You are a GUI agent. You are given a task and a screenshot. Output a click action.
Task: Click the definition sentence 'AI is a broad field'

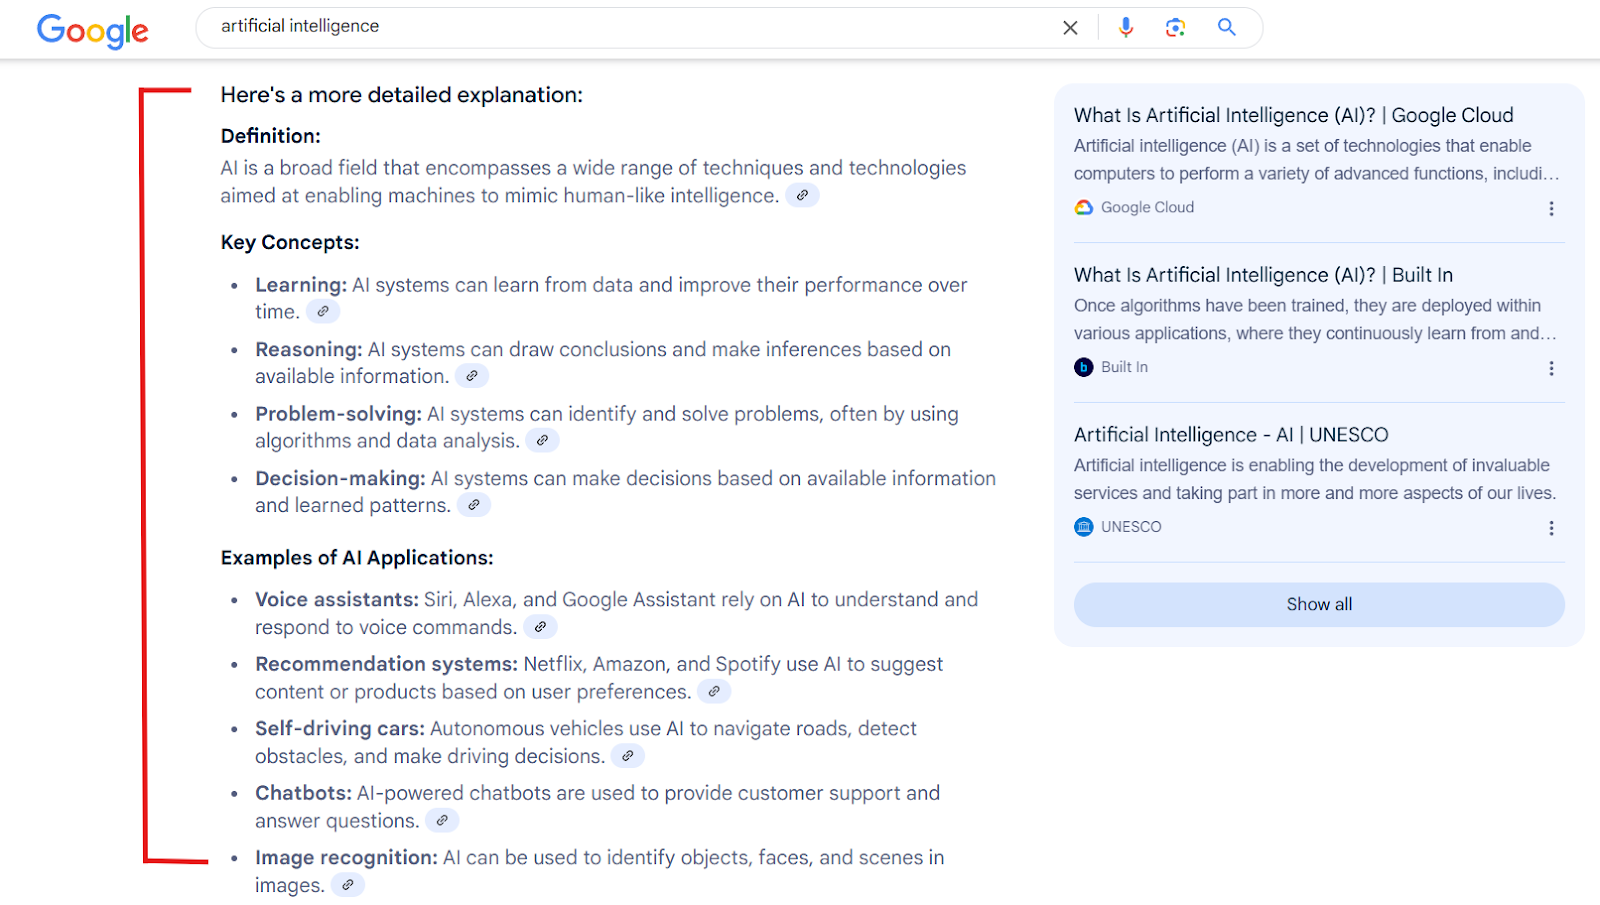click(593, 182)
